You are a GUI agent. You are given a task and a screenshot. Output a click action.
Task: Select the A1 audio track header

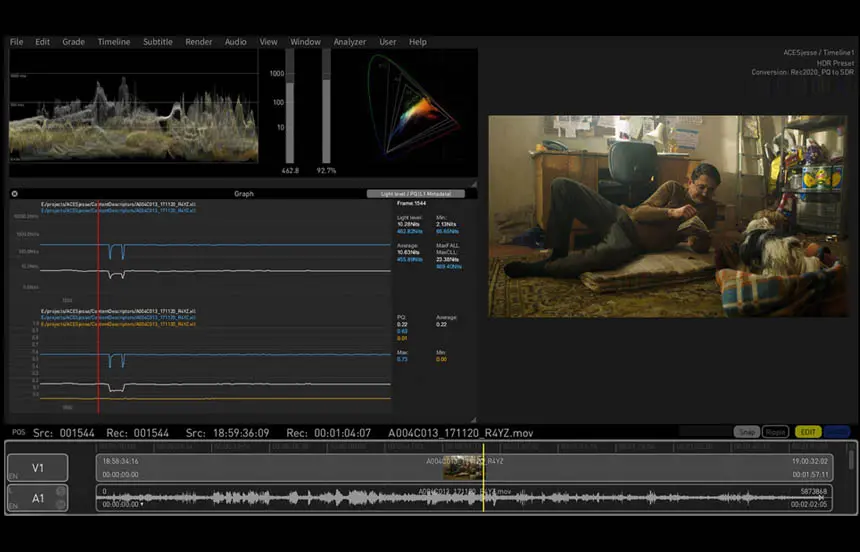(37, 498)
